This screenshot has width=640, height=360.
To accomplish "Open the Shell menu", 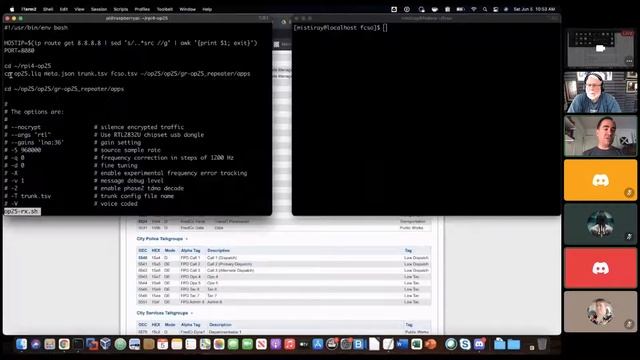I will [x=48, y=9].
